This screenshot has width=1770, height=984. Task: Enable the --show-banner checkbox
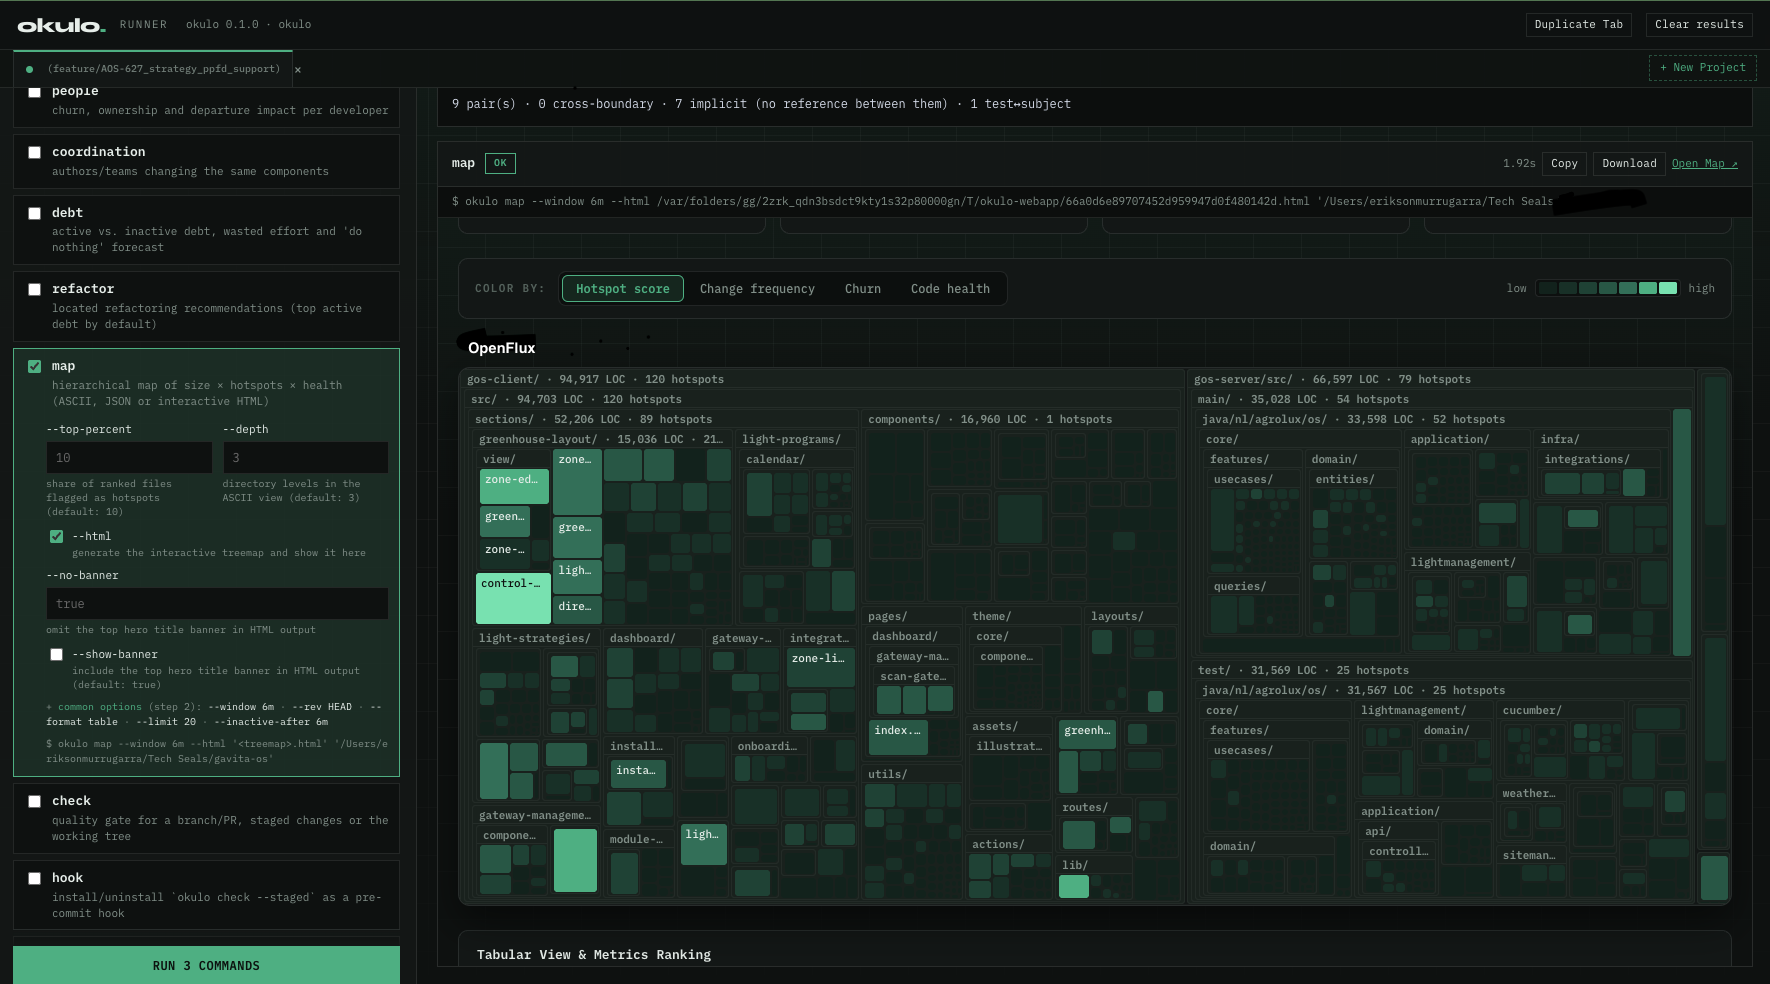[57, 654]
